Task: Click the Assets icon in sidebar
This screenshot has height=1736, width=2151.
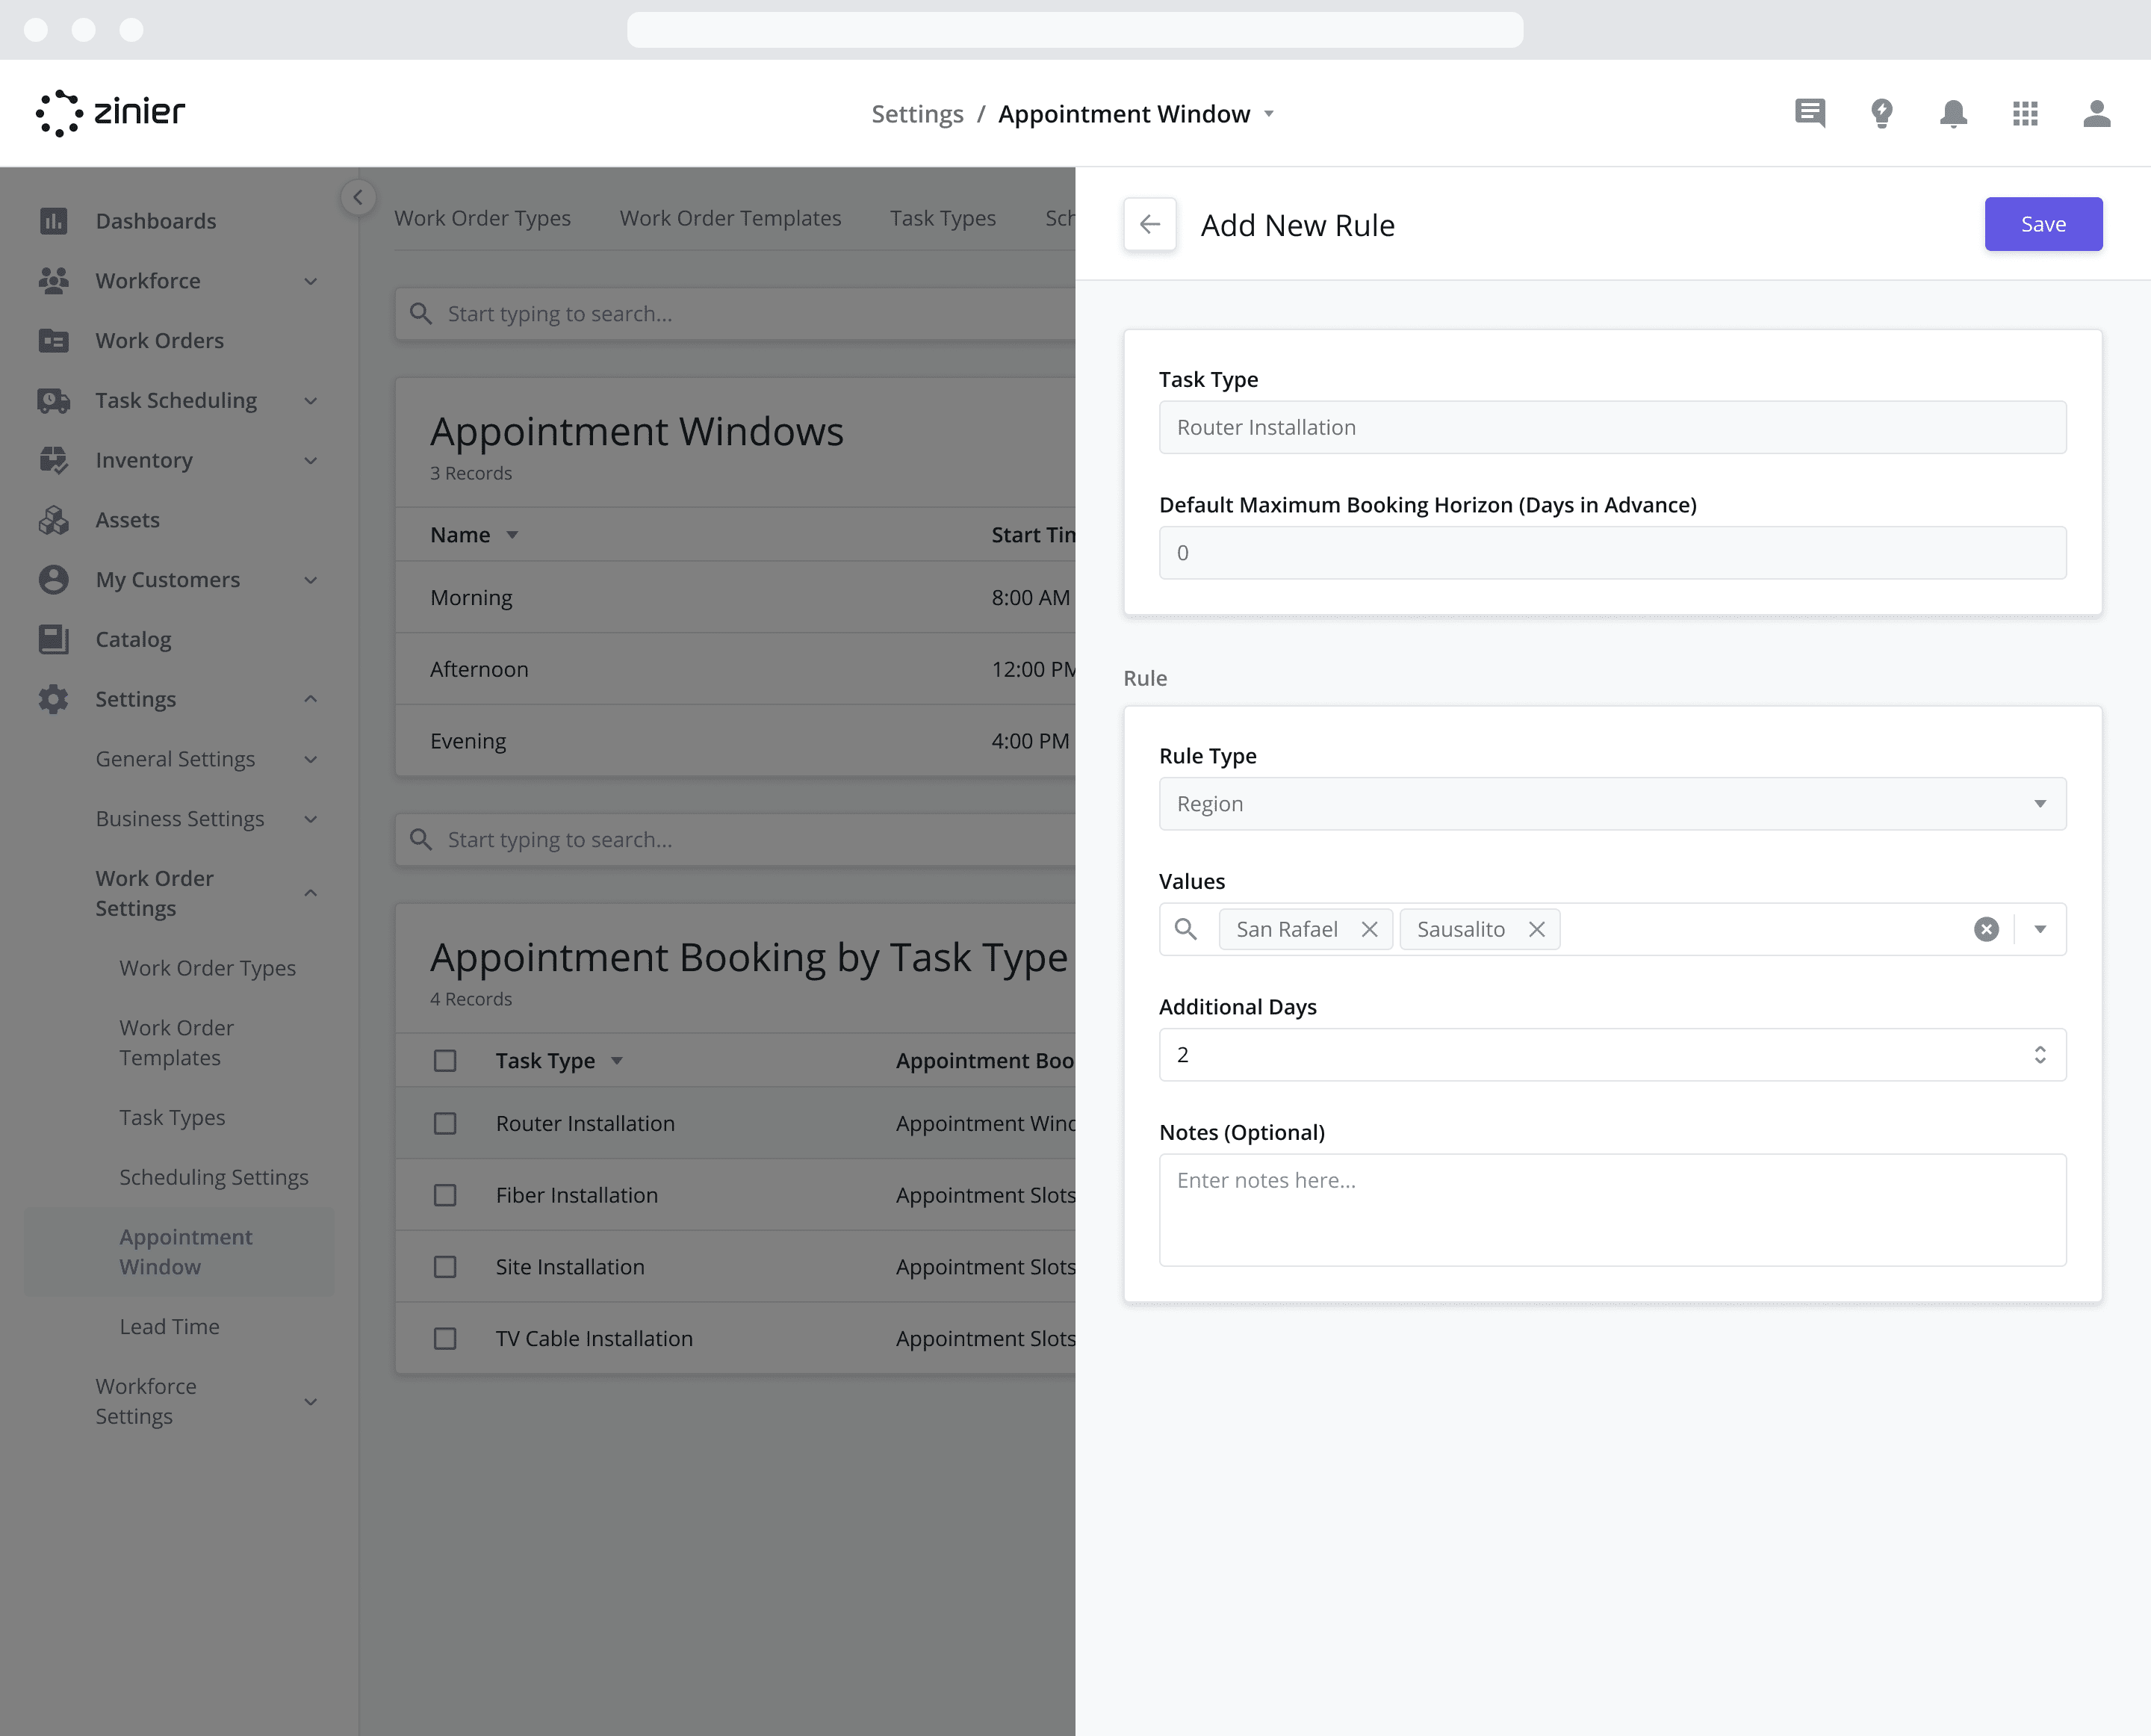Action: pyautogui.click(x=55, y=519)
